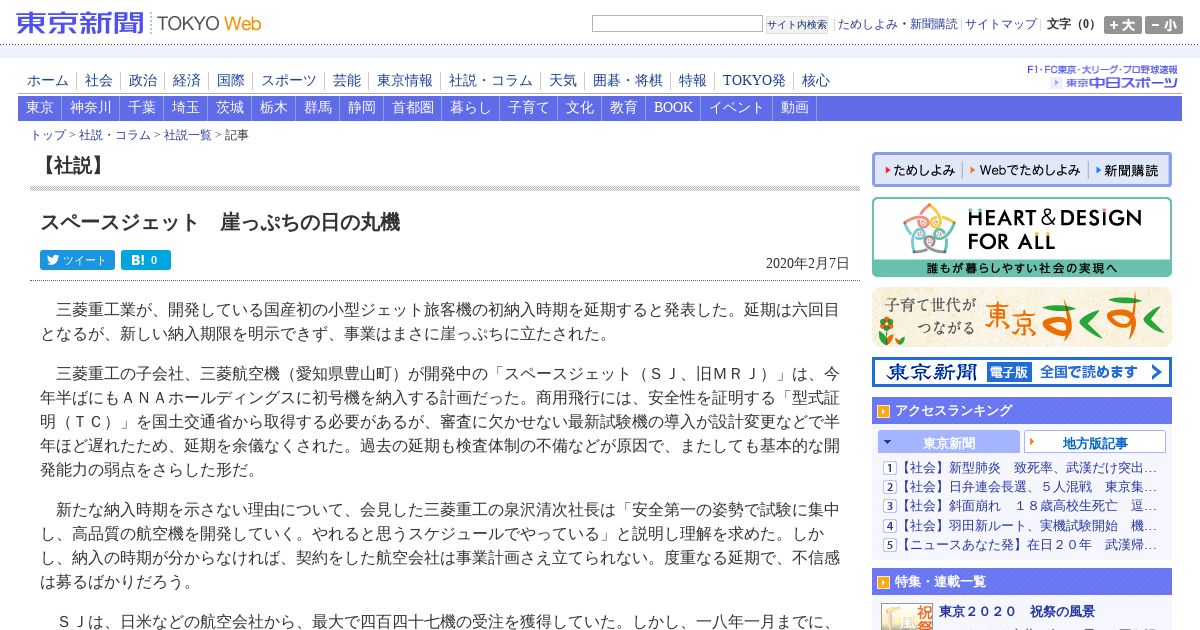Select BOOK in the blue bar
The height and width of the screenshot is (630, 1200).
click(x=673, y=108)
